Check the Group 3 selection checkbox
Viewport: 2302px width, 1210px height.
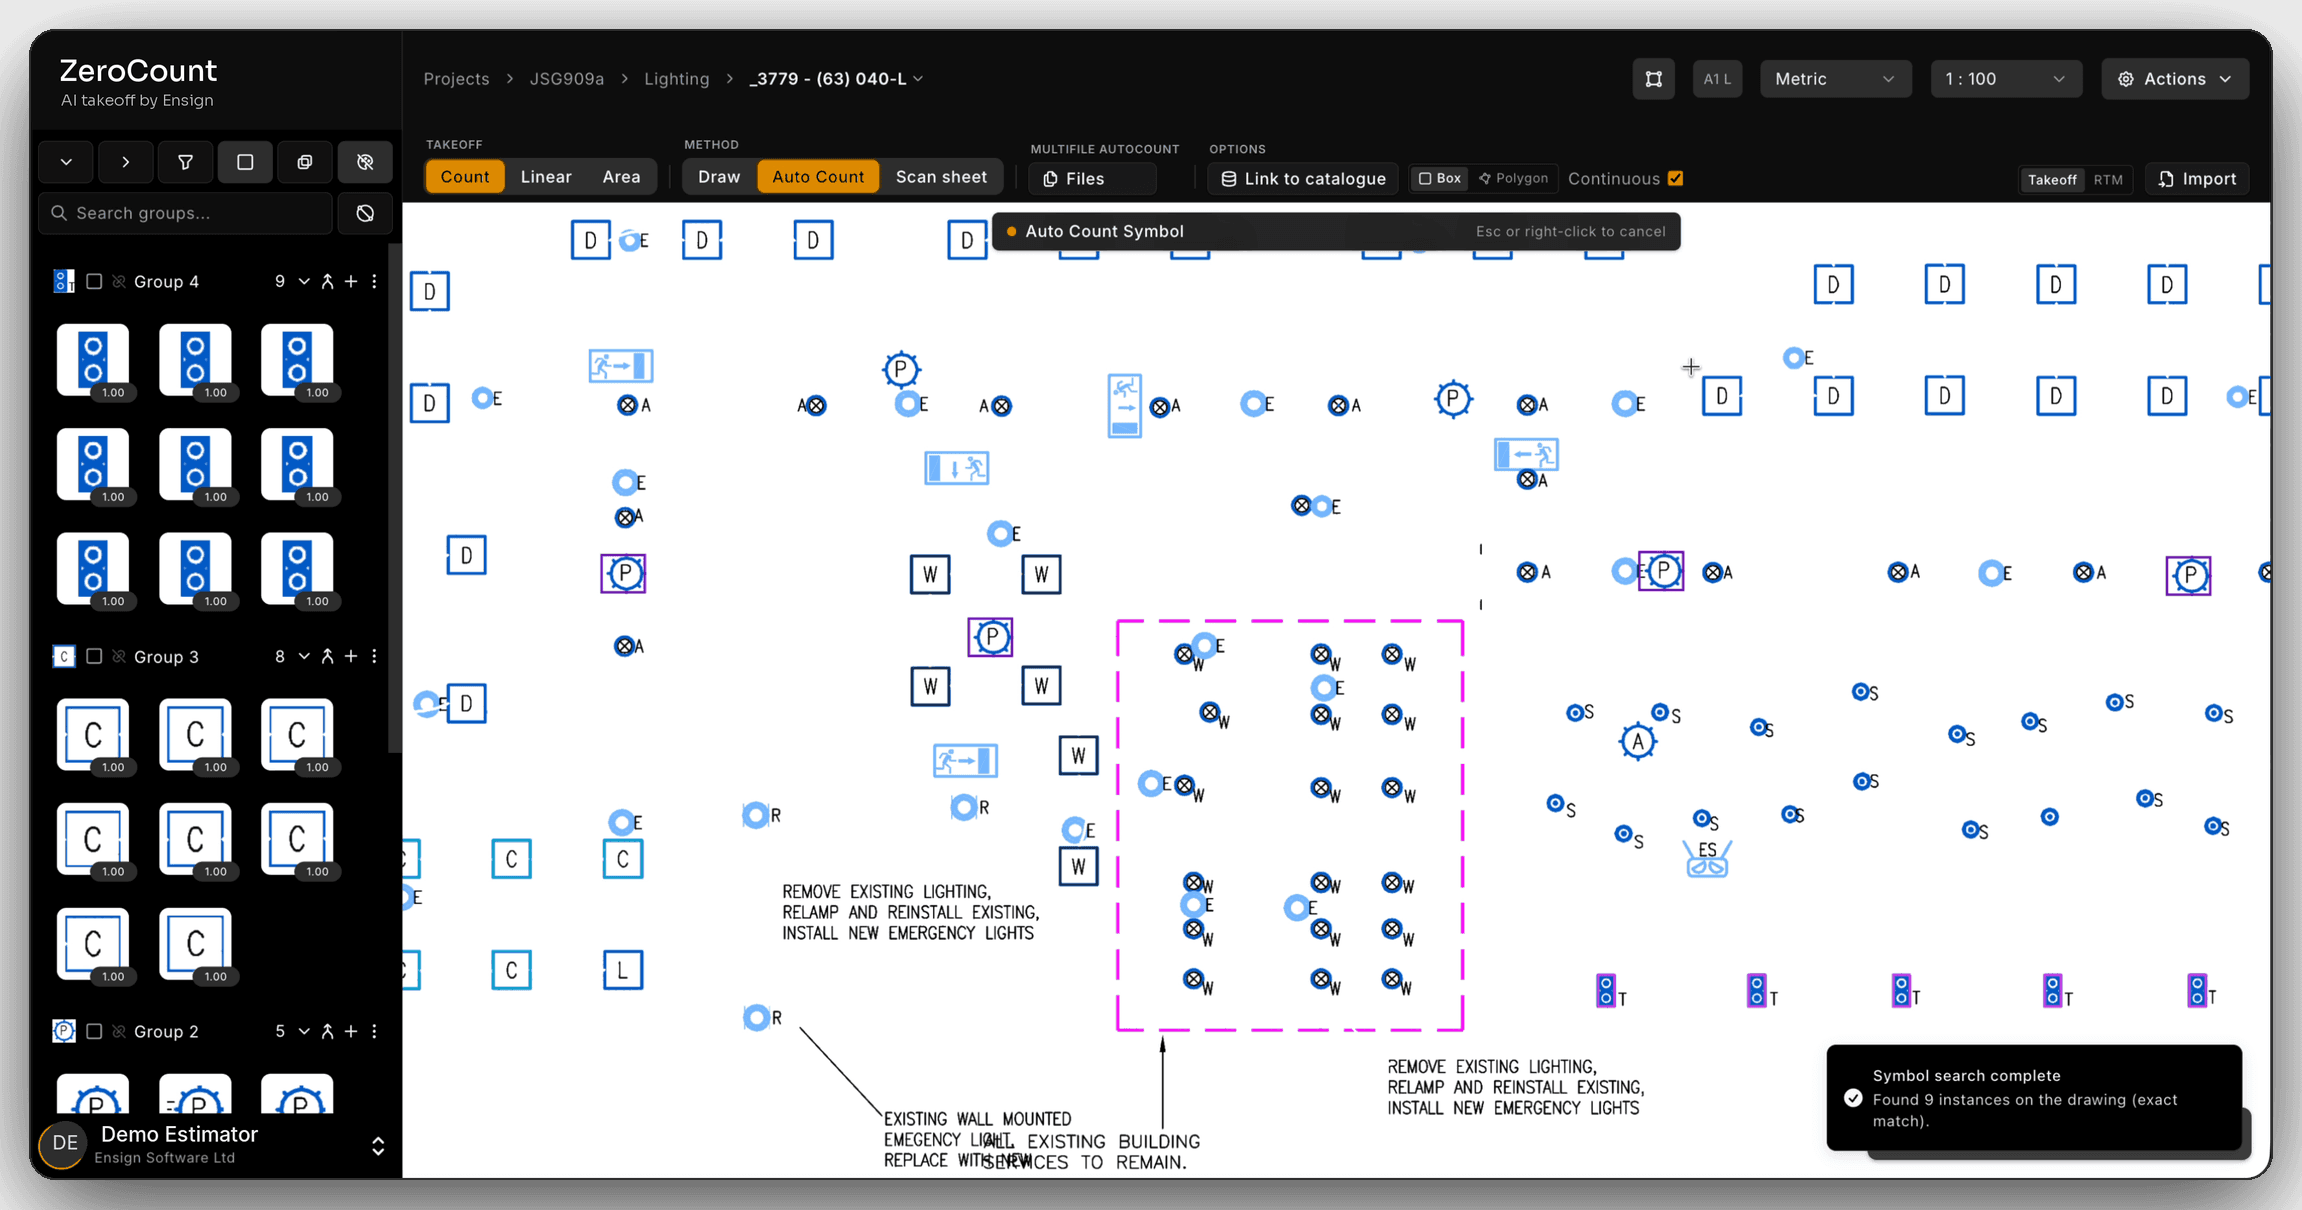(x=94, y=656)
